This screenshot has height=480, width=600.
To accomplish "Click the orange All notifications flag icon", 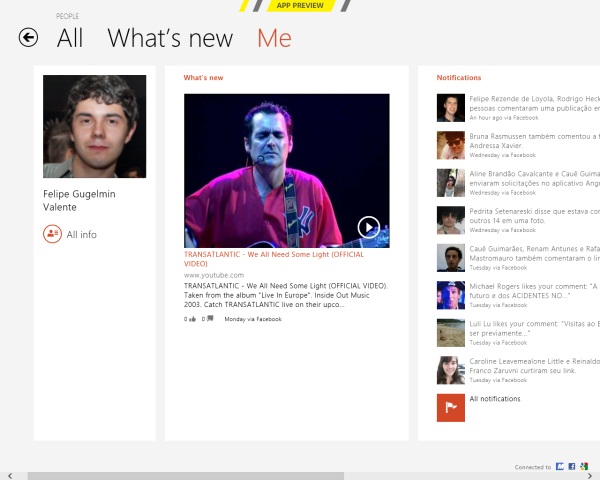I will (x=451, y=408).
